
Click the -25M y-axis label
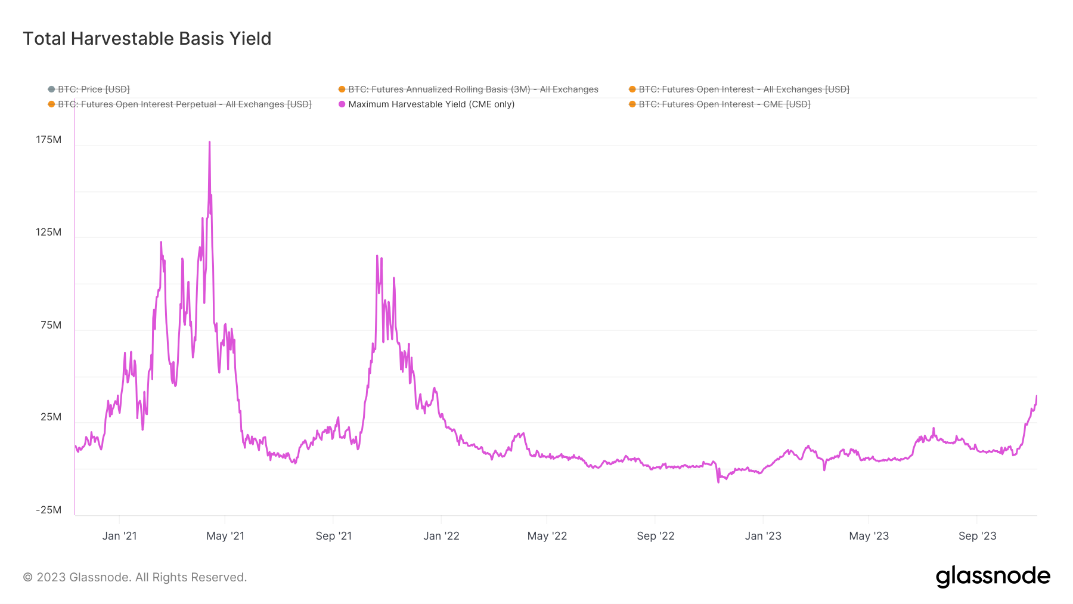[x=48, y=510]
